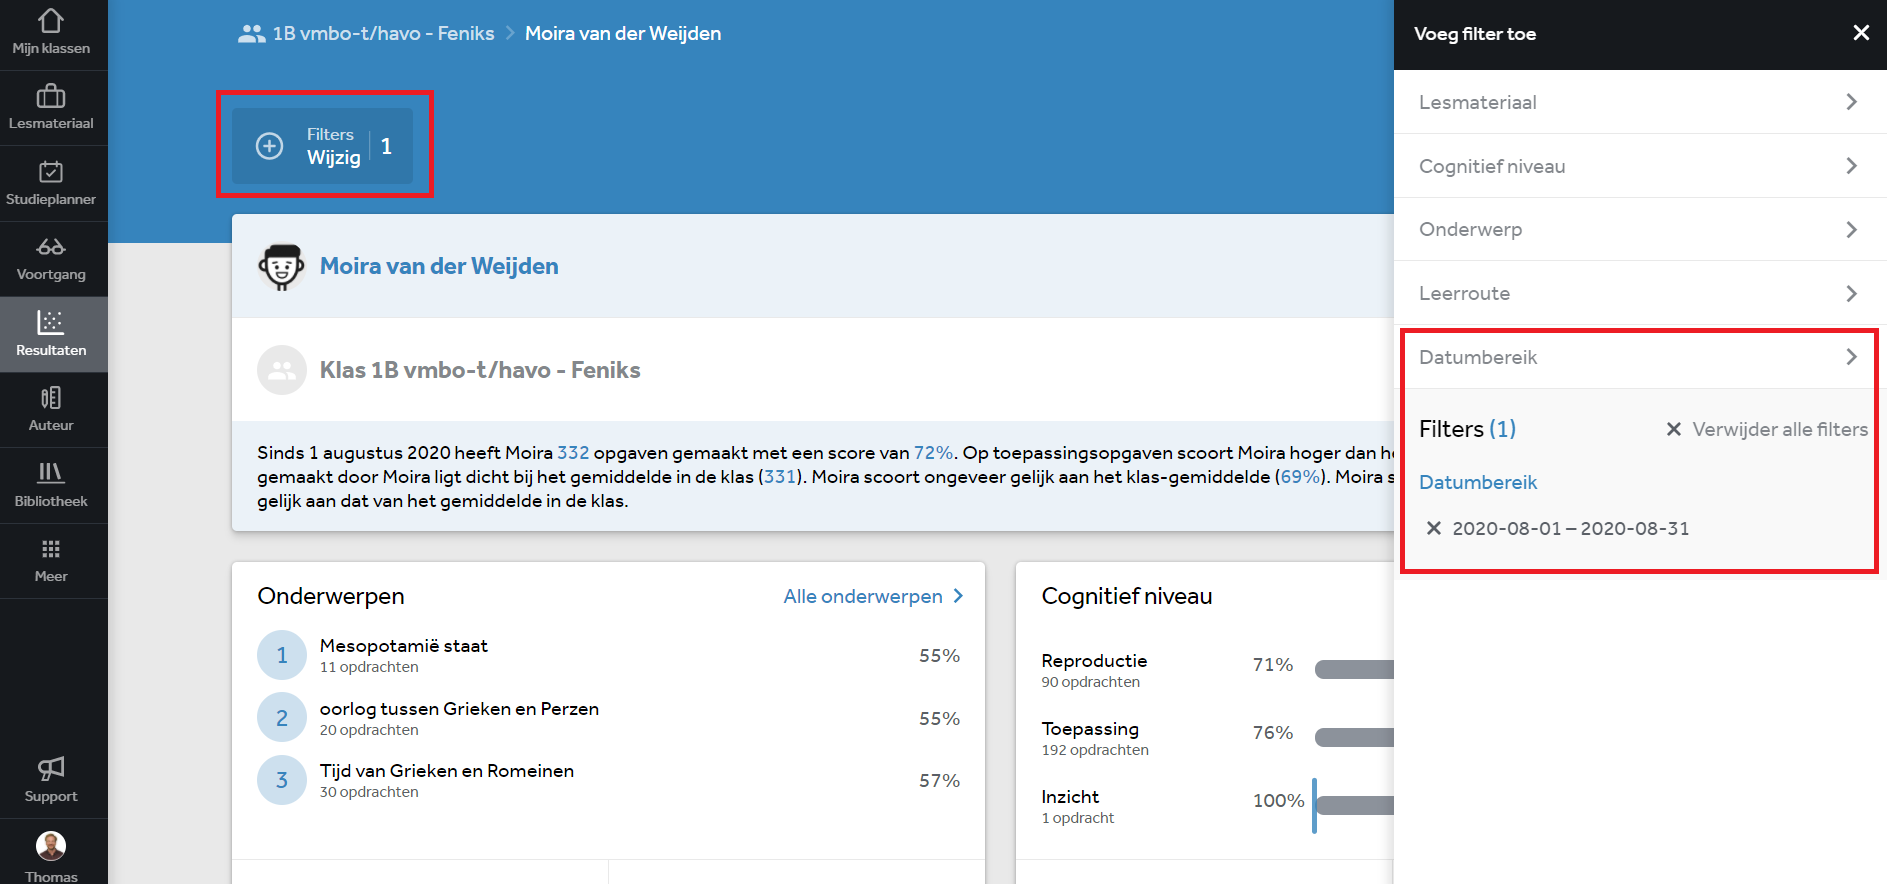Open Lesmateriaal from the left sidebar

[x=51, y=109]
